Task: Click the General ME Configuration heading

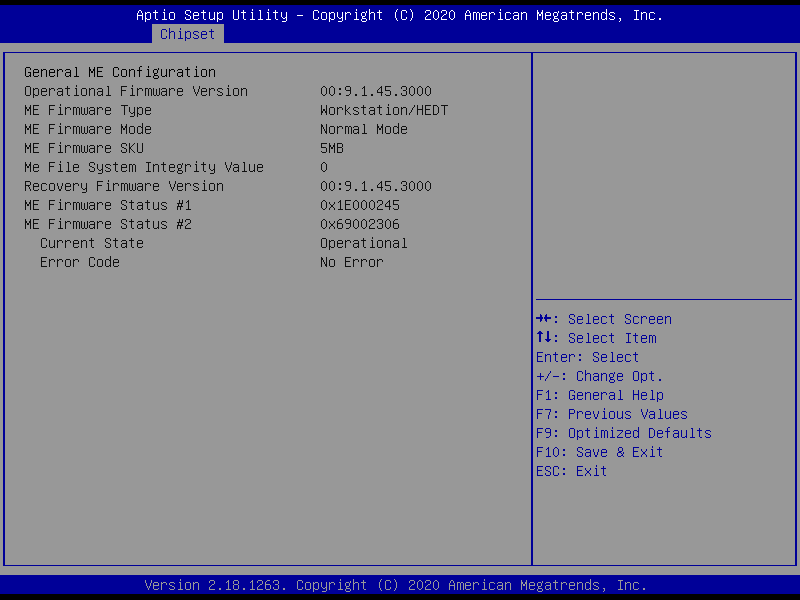Action: click(x=120, y=72)
